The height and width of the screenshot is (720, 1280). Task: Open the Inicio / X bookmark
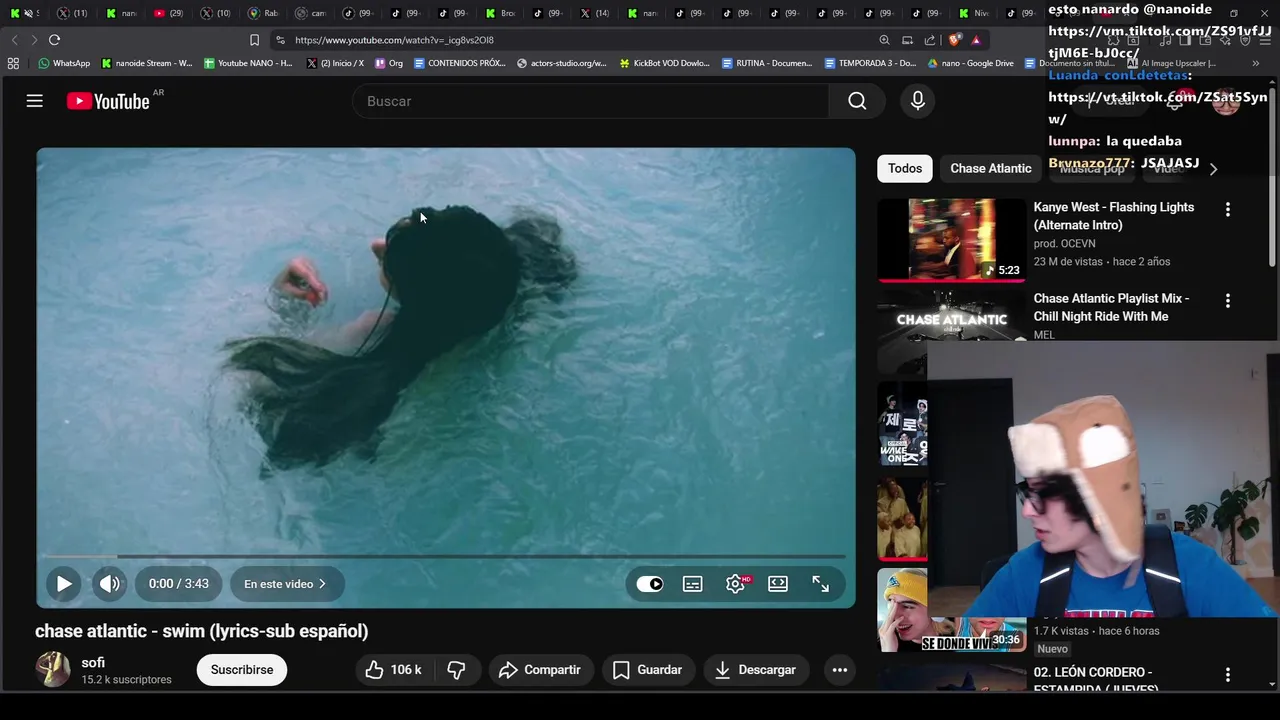coord(335,63)
